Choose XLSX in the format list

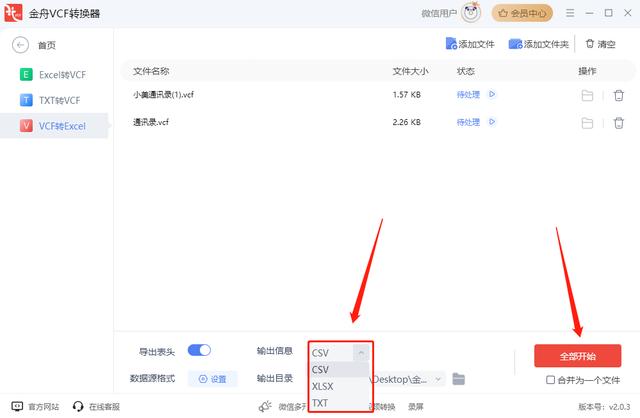click(x=340, y=386)
